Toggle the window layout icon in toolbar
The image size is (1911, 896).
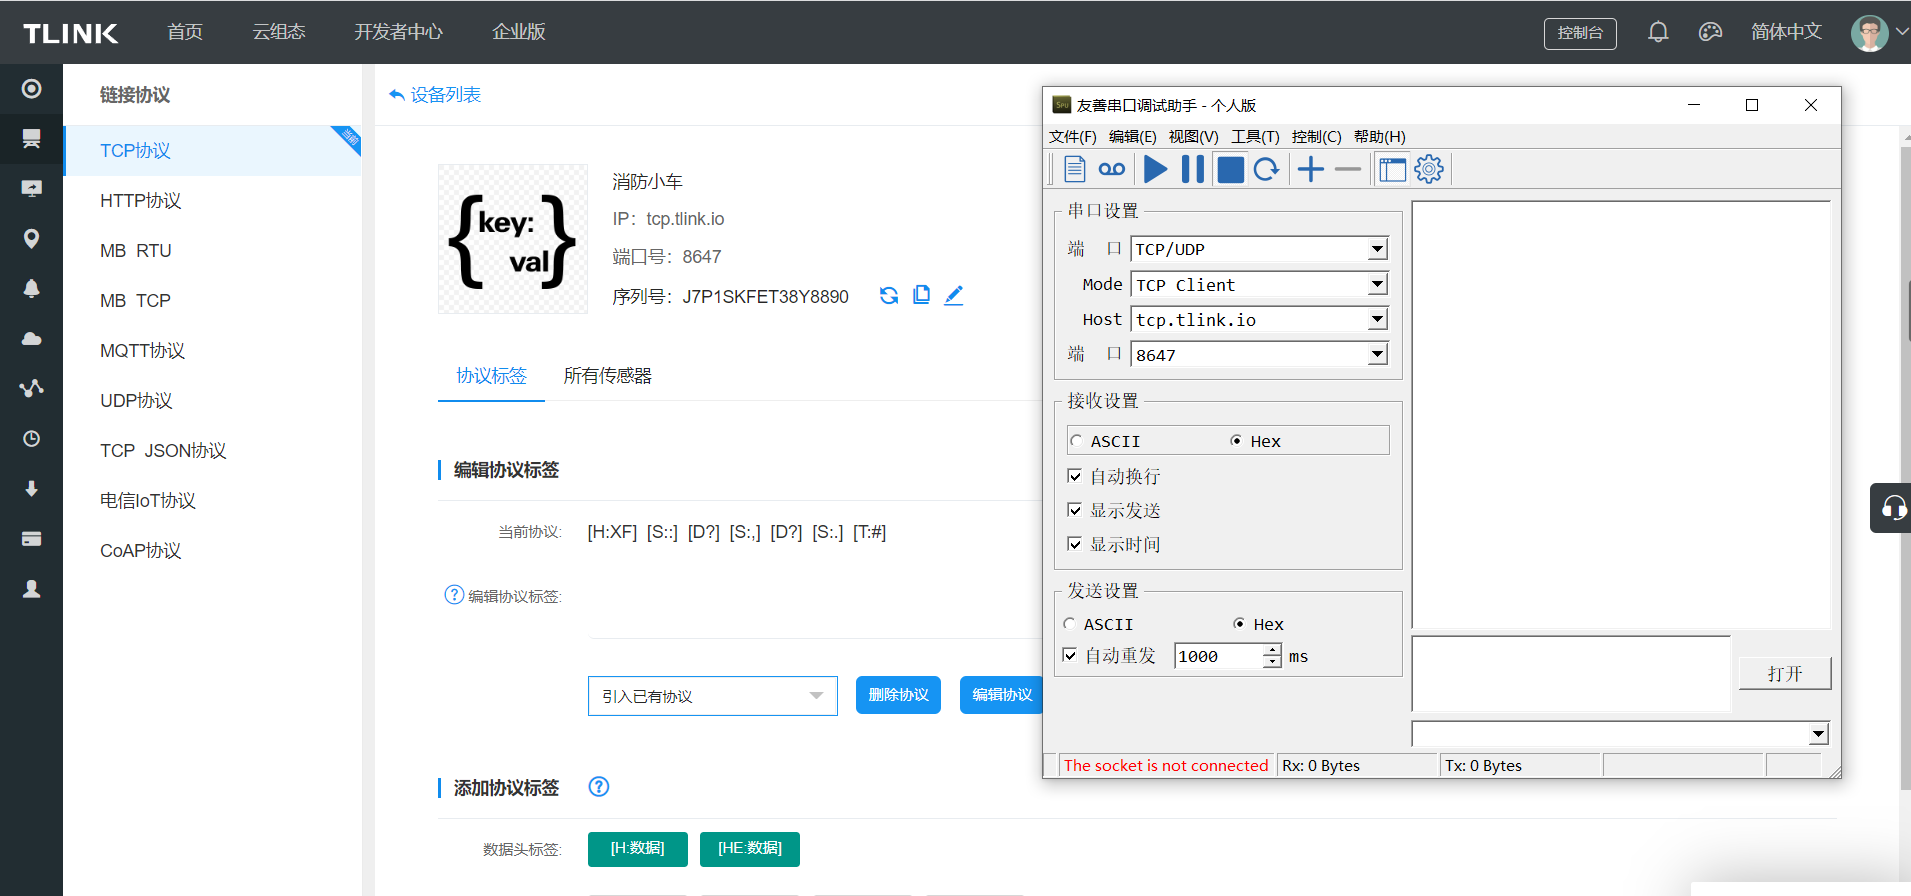coord(1392,169)
